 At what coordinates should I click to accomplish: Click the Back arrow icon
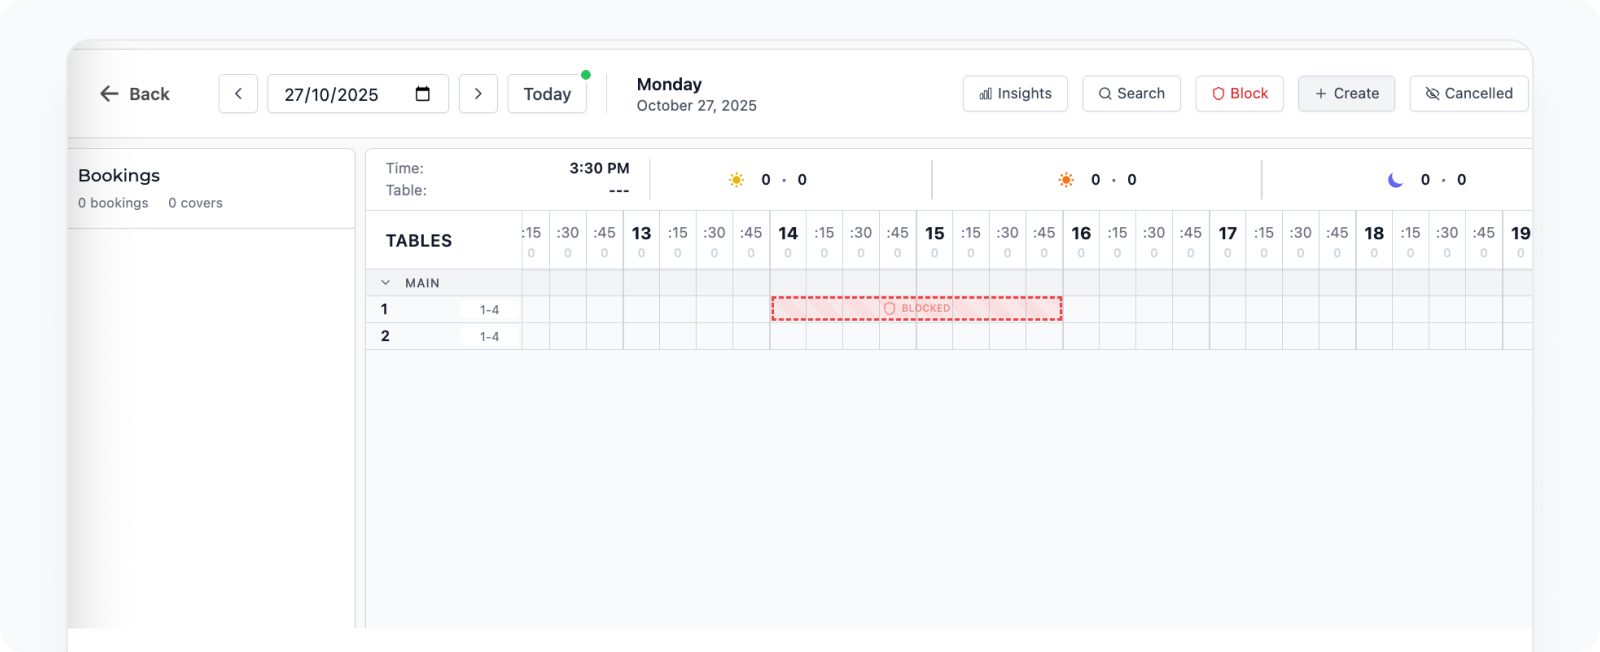click(109, 94)
